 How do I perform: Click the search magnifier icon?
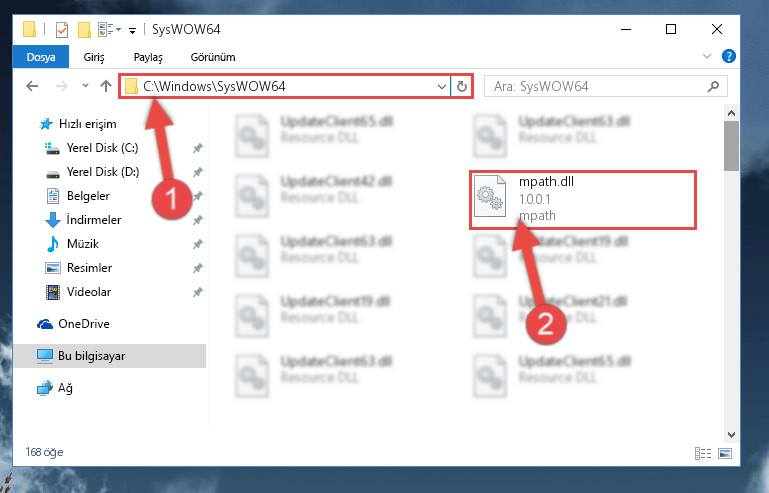pos(713,87)
